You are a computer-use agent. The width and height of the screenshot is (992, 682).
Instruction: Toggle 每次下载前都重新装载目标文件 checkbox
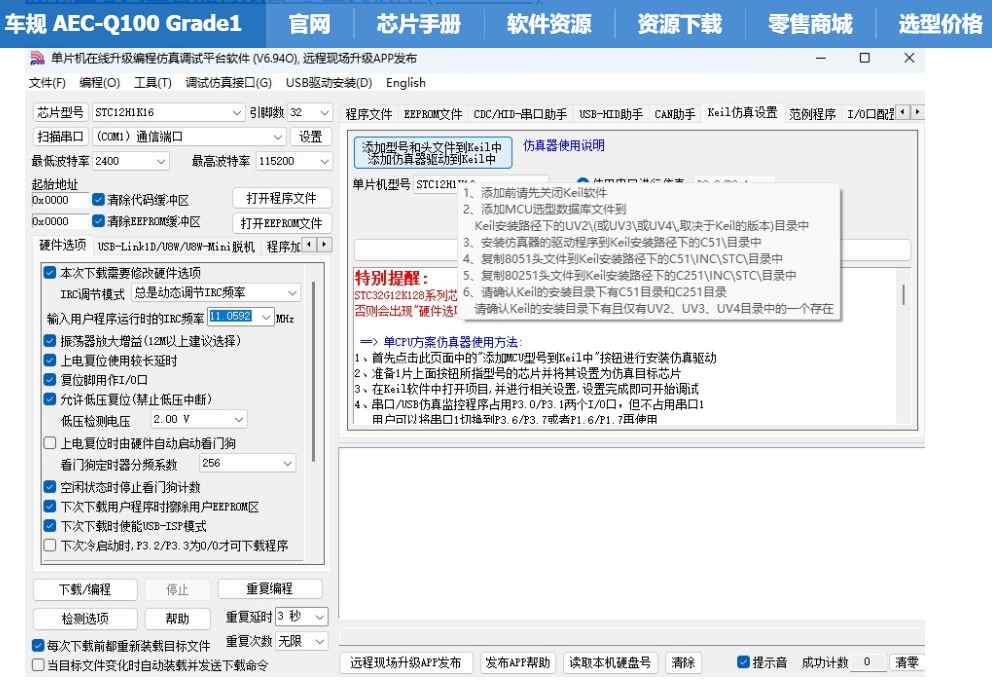pyautogui.click(x=38, y=645)
